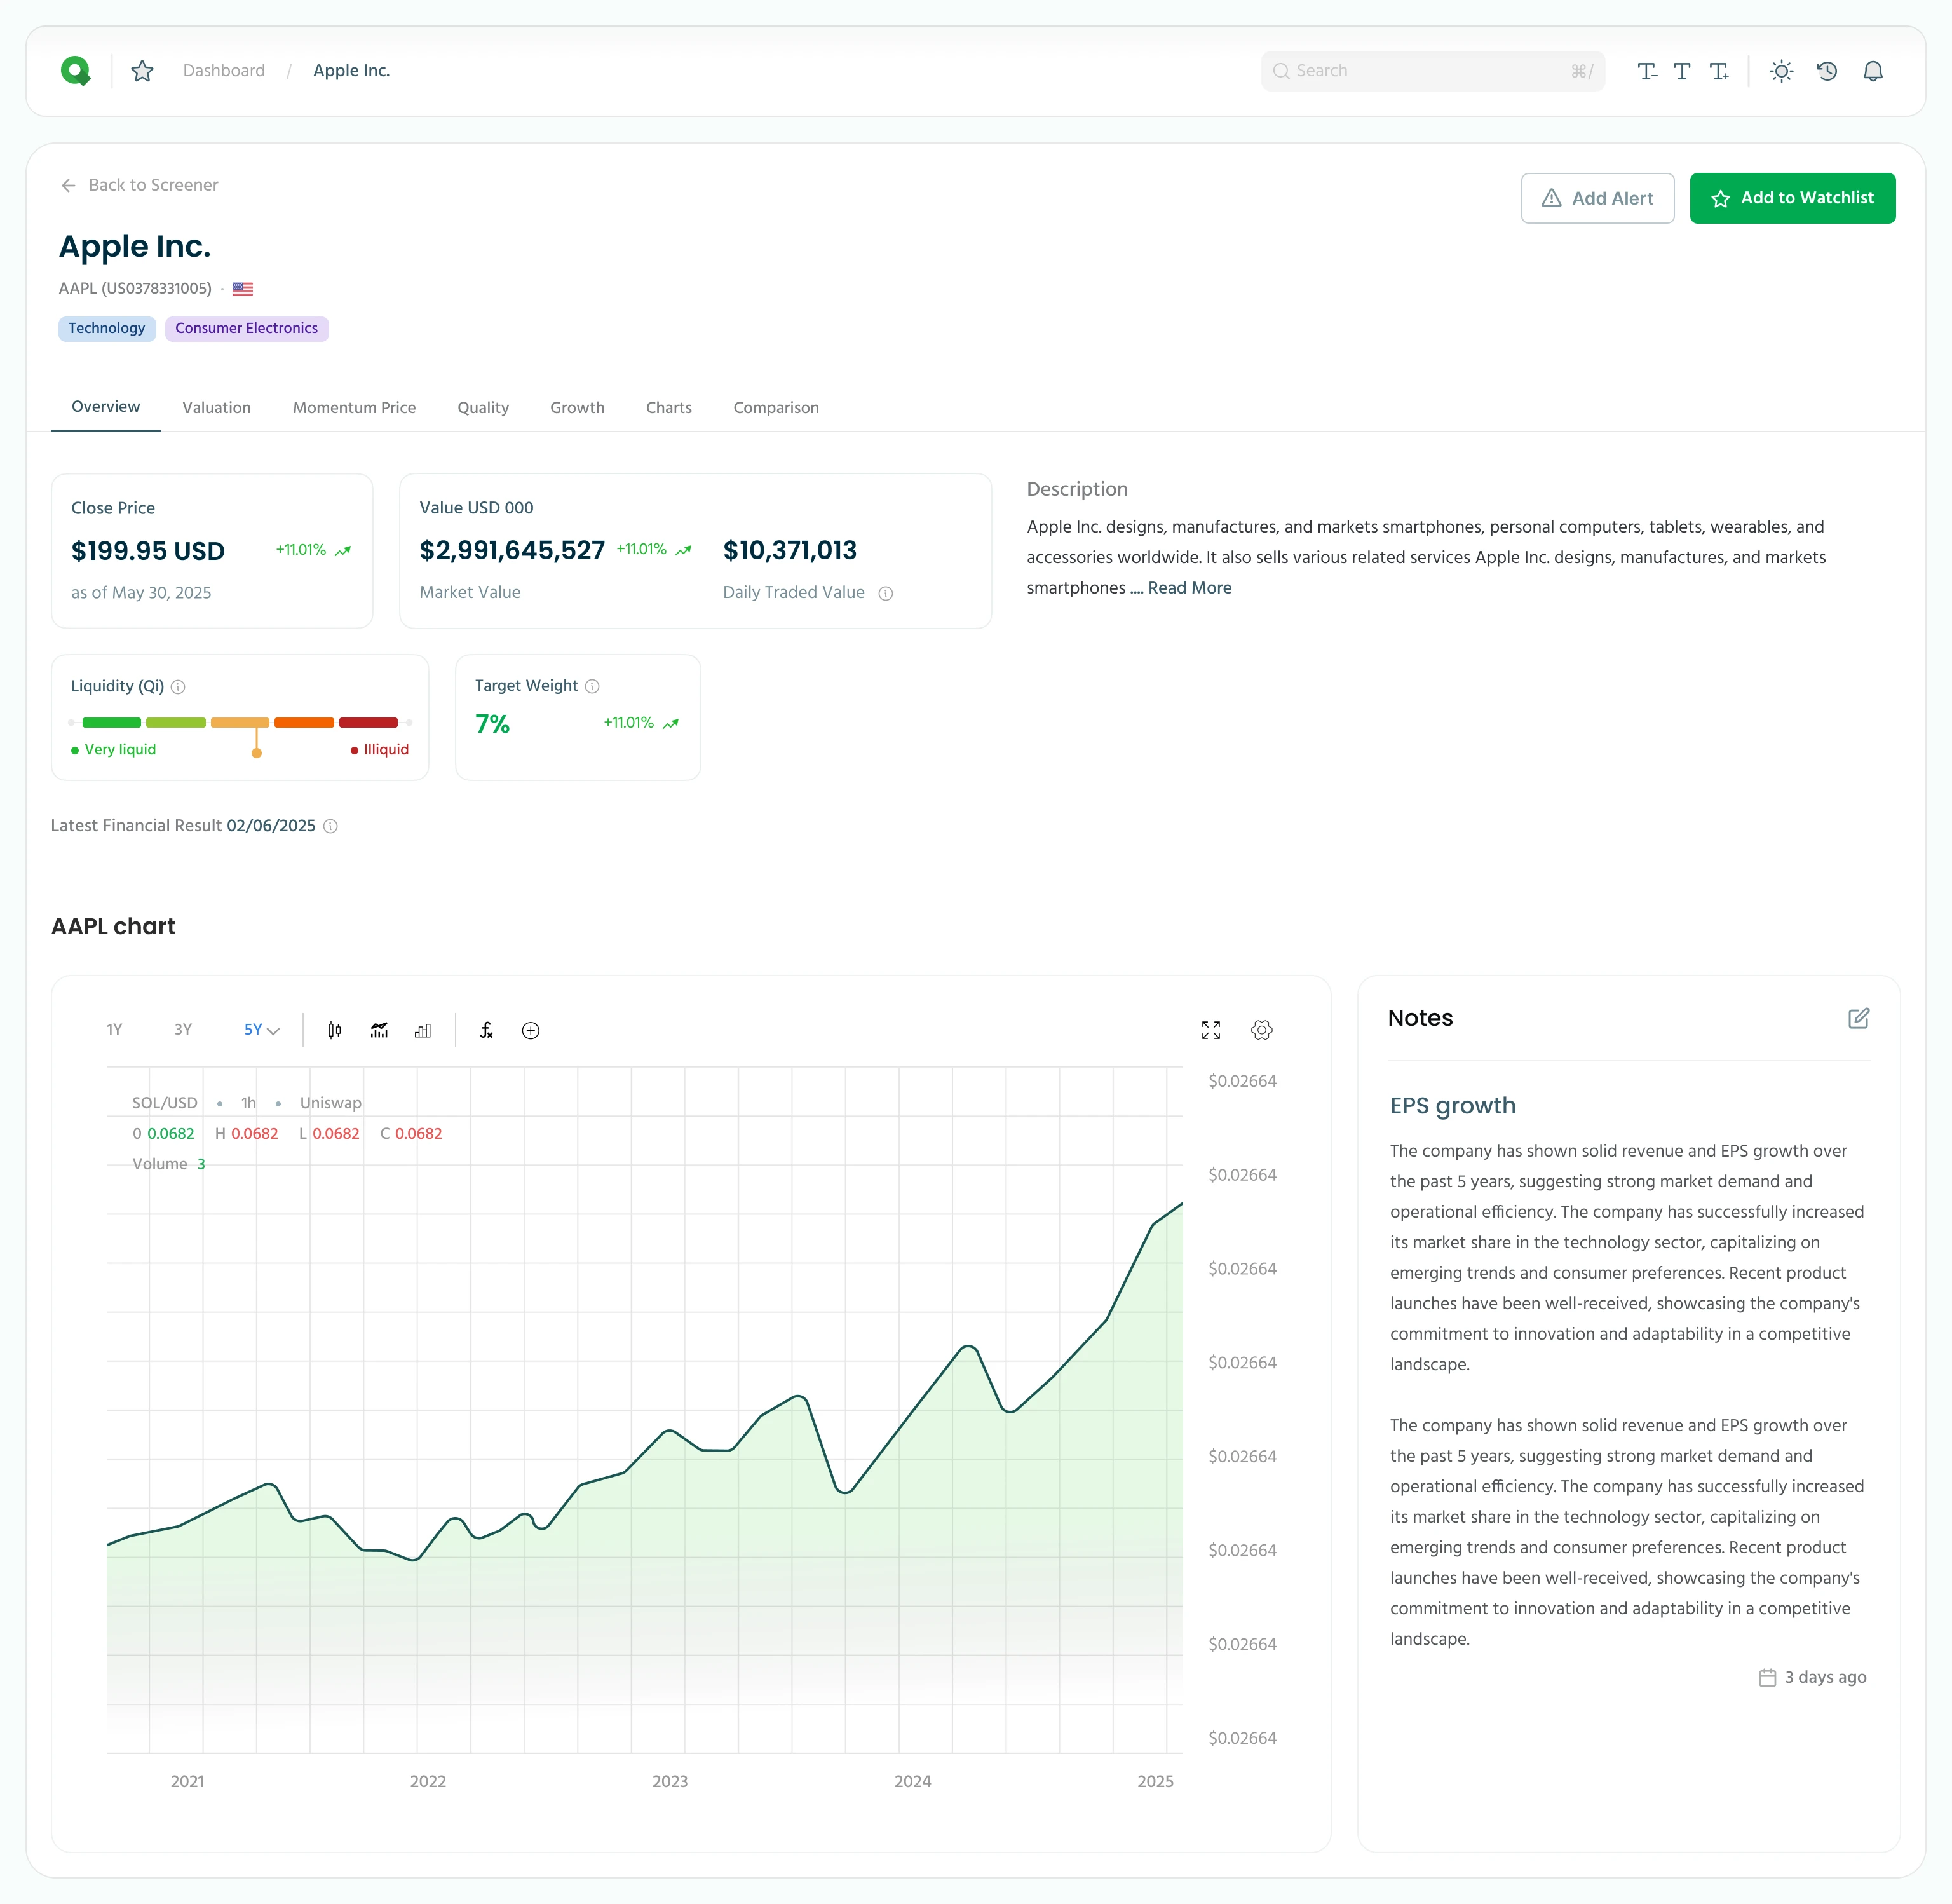This screenshot has width=1952, height=1904.
Task: Click Apple Inc. breadcrumb
Action: click(351, 71)
